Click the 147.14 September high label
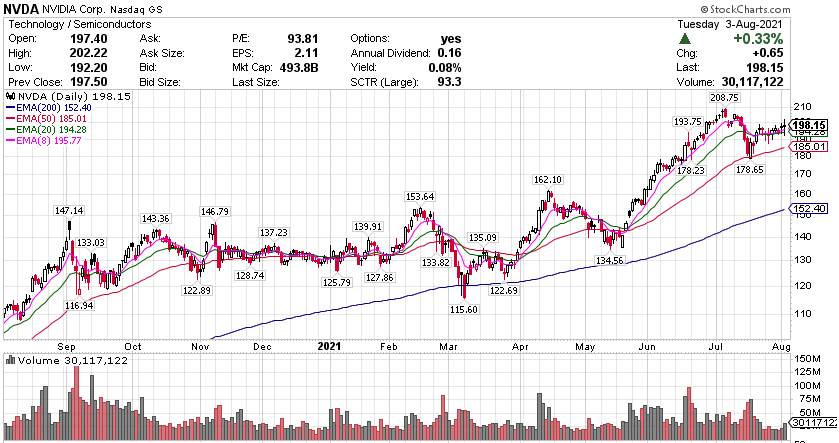Viewport: 839px width, 443px height. tap(69, 211)
